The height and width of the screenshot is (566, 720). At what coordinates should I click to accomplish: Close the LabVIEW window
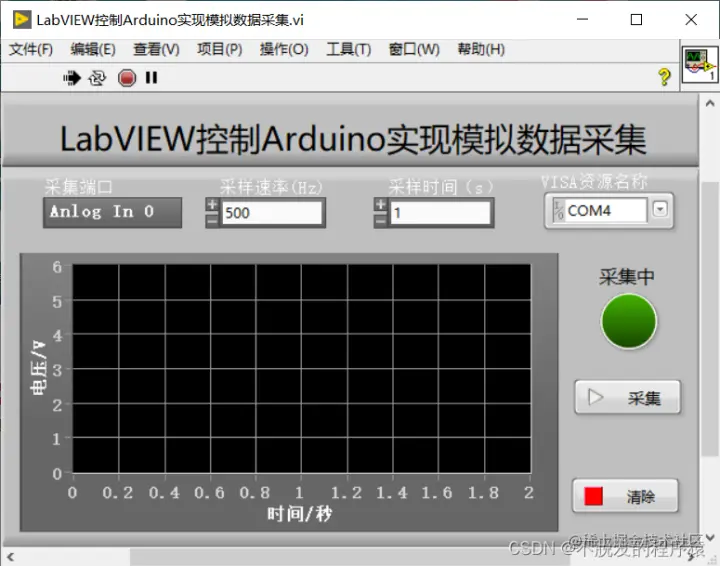pos(691,19)
